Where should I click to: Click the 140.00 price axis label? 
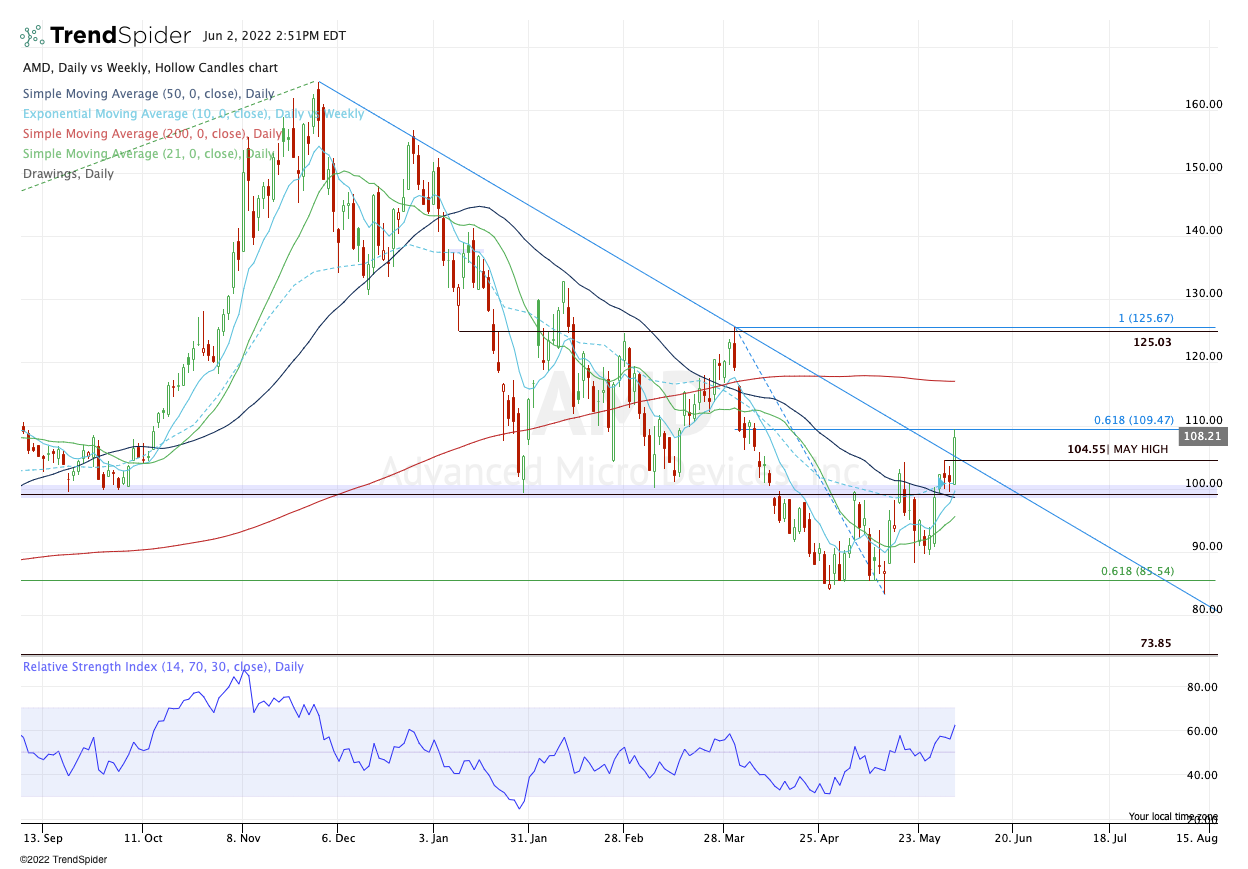click(1202, 230)
